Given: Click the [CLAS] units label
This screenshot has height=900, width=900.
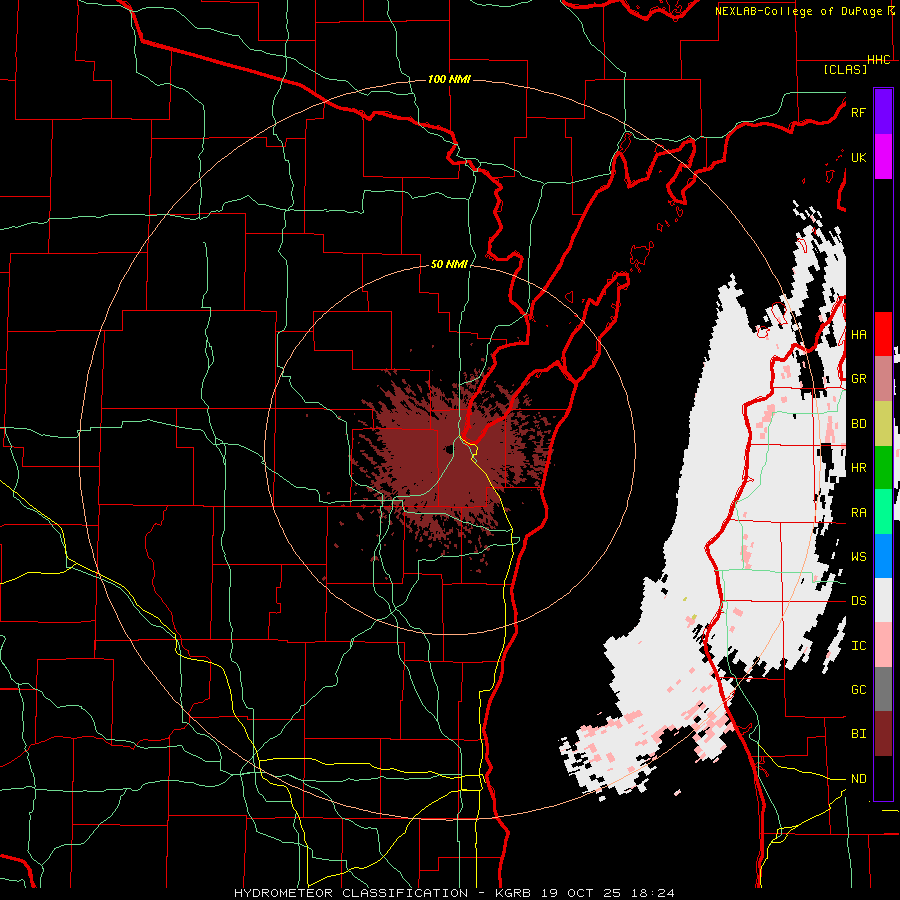Looking at the screenshot, I should point(845,69).
